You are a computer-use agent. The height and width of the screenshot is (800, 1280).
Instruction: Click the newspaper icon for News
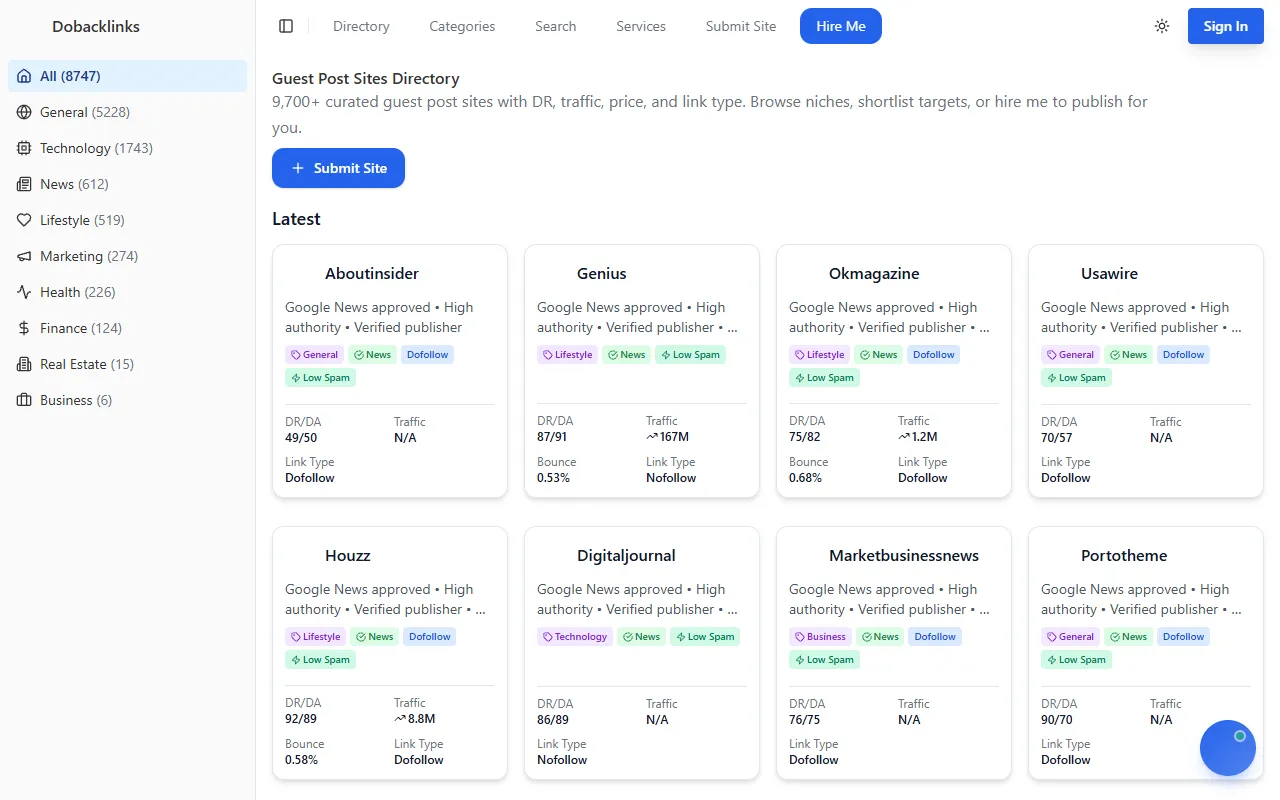(24, 184)
